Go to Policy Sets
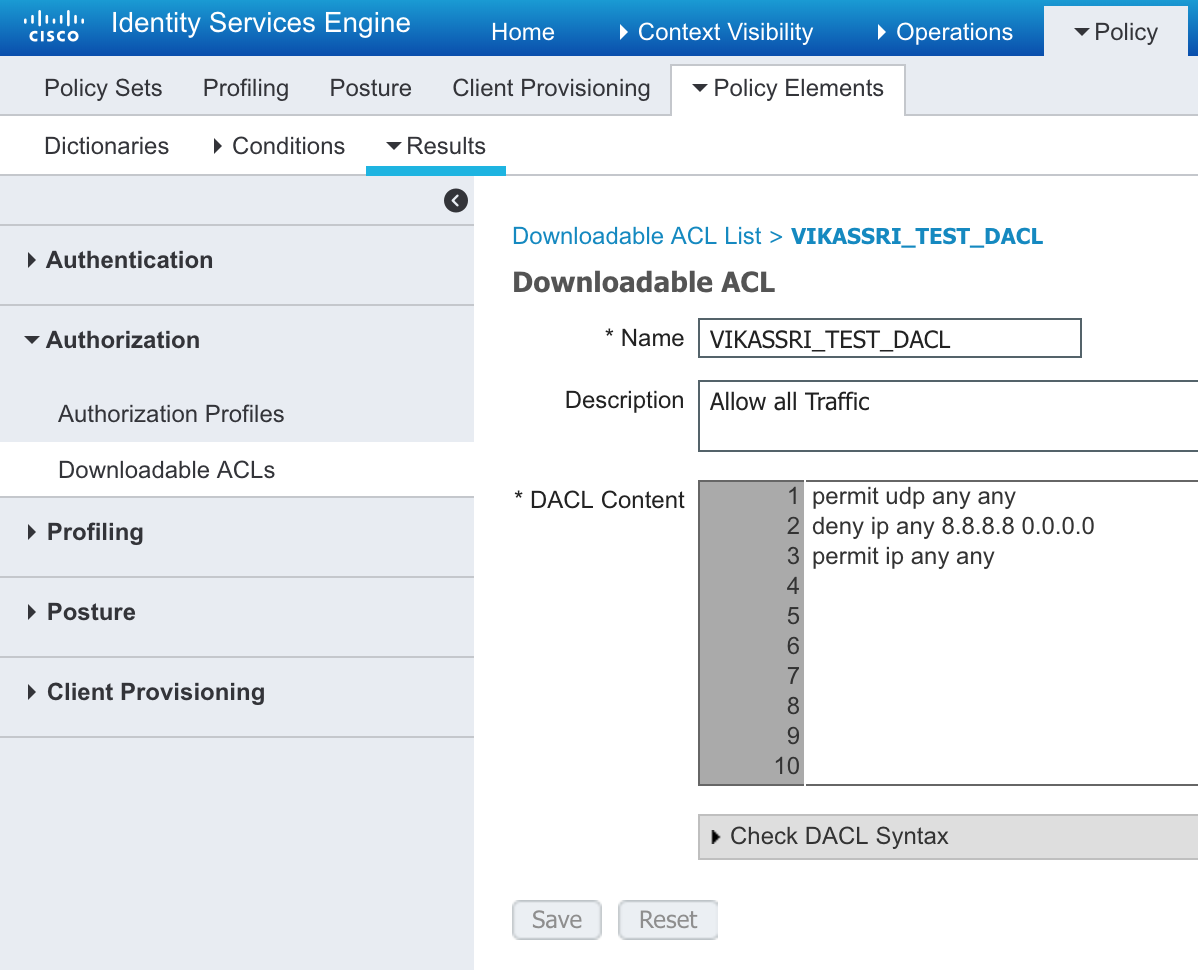Image resolution: width=1198 pixels, height=970 pixels. tap(103, 88)
